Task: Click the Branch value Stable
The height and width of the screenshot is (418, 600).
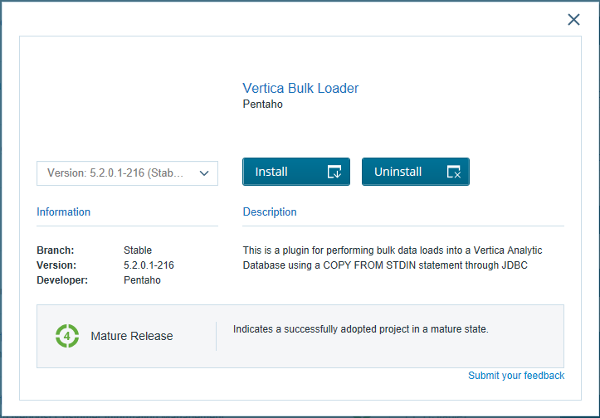Action: (x=137, y=250)
